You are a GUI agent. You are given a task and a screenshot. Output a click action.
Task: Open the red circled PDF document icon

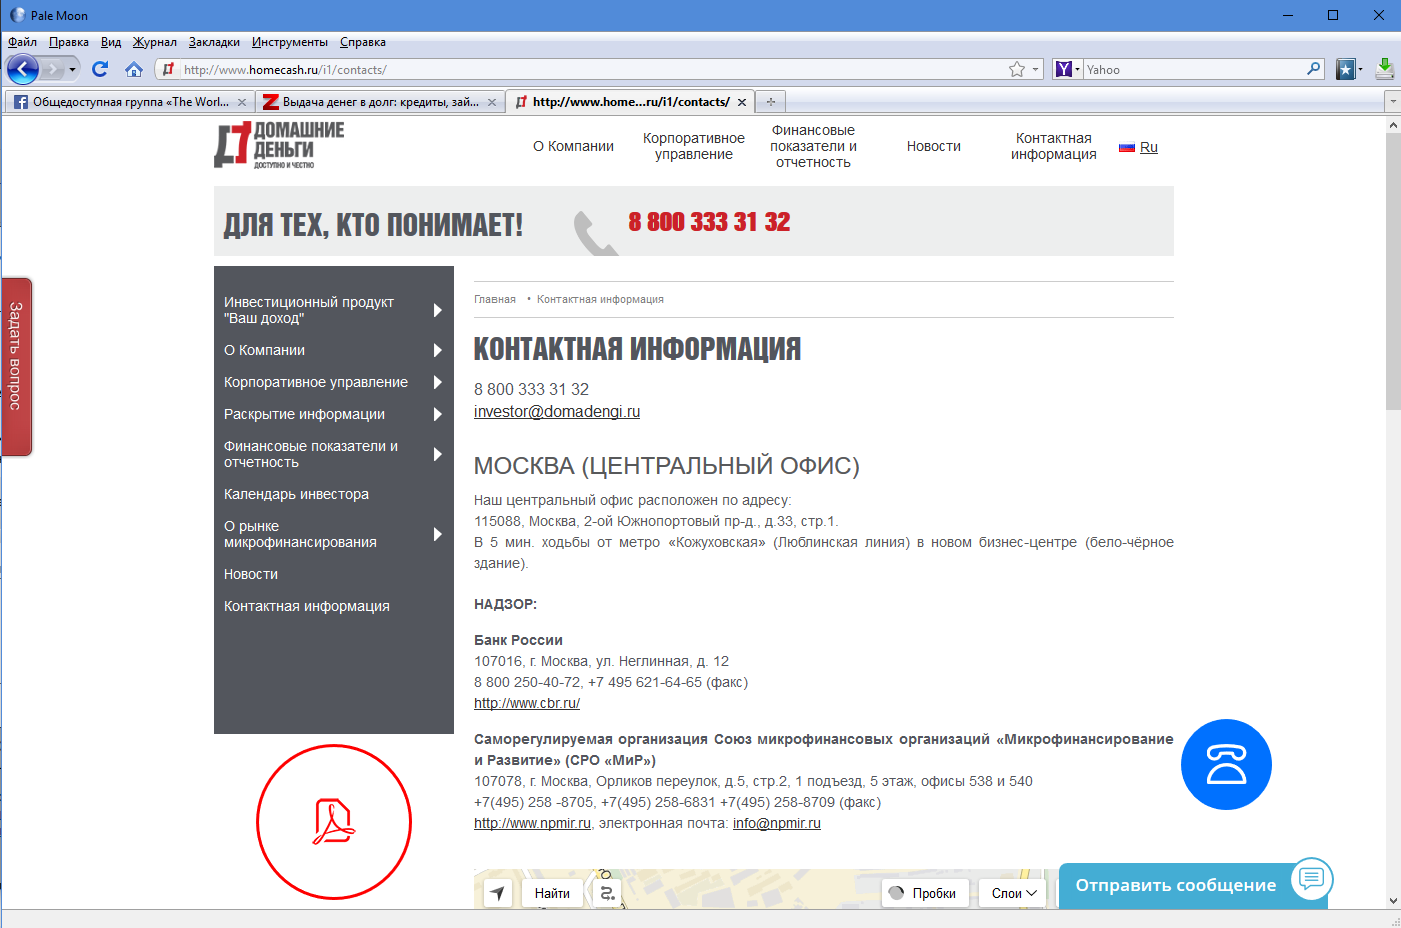tap(334, 822)
